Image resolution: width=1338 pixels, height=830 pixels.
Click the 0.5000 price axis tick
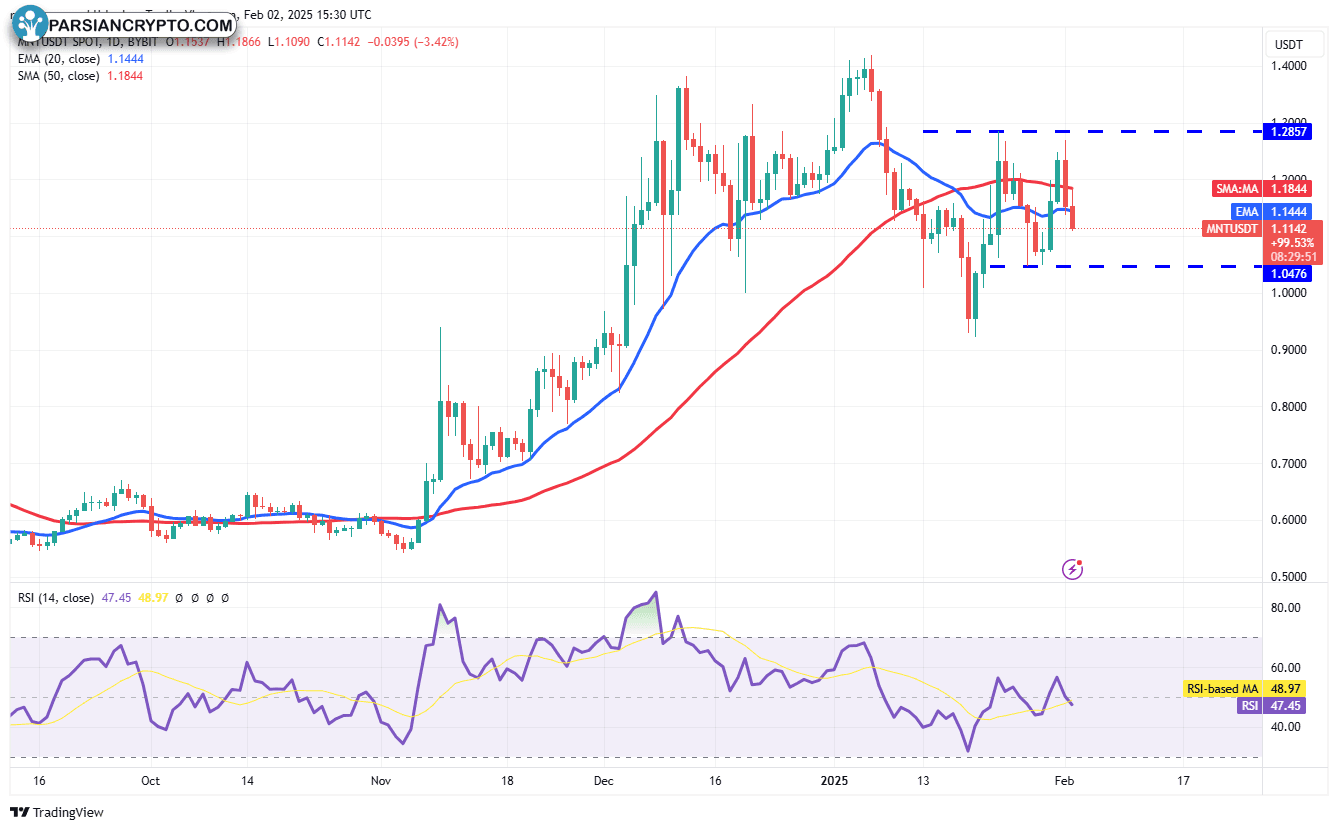[1288, 578]
